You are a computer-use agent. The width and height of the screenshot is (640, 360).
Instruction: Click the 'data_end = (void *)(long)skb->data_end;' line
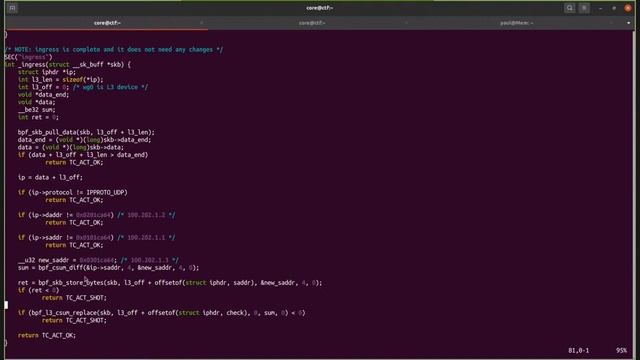[x=84, y=140]
